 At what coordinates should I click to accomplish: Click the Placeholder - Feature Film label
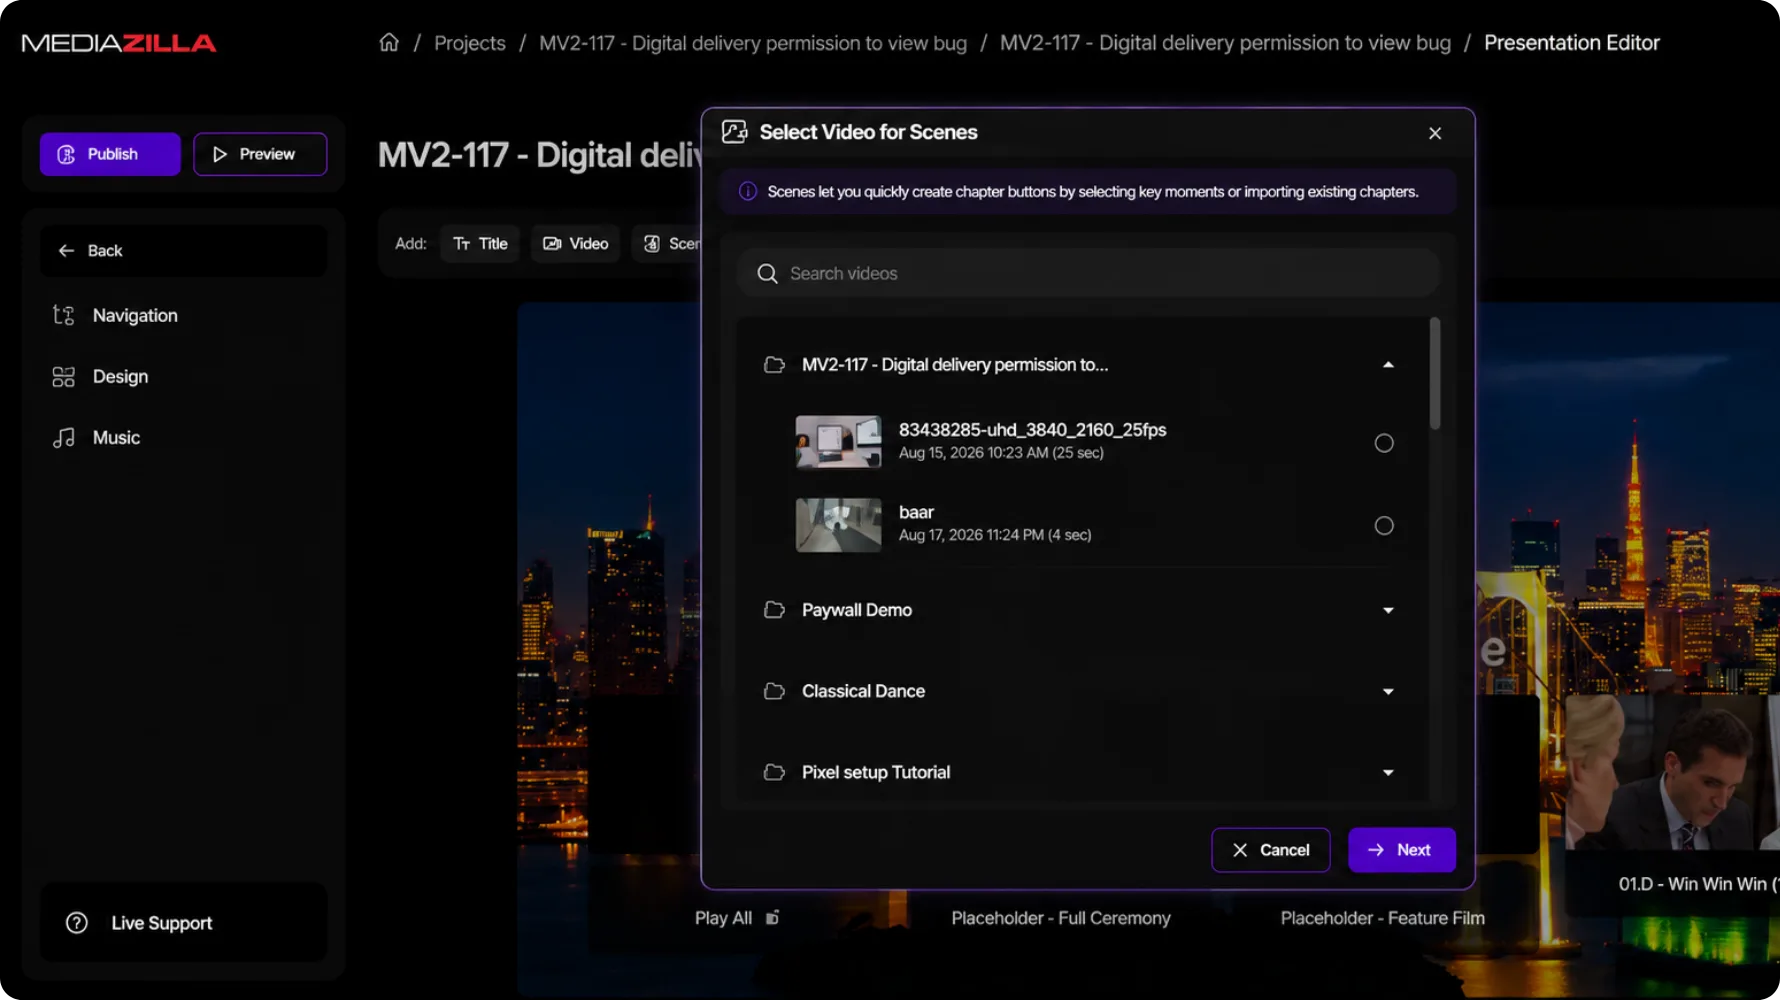click(1383, 918)
